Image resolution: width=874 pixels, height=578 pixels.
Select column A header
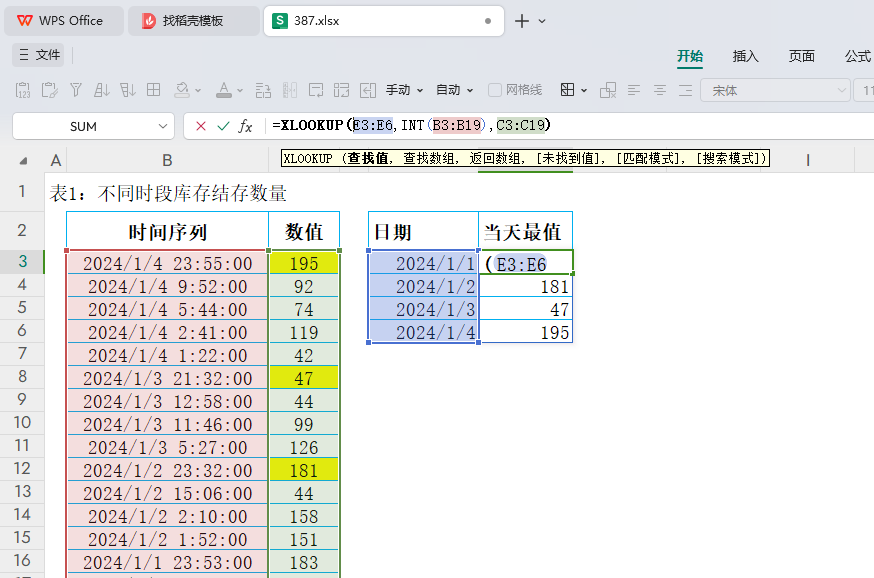click(55, 161)
